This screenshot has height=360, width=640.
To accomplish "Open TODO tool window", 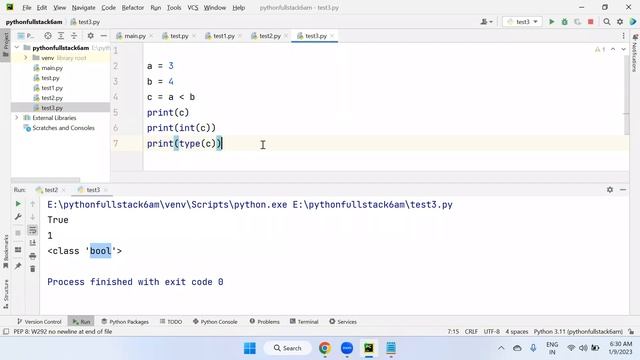I will click(x=171, y=322).
